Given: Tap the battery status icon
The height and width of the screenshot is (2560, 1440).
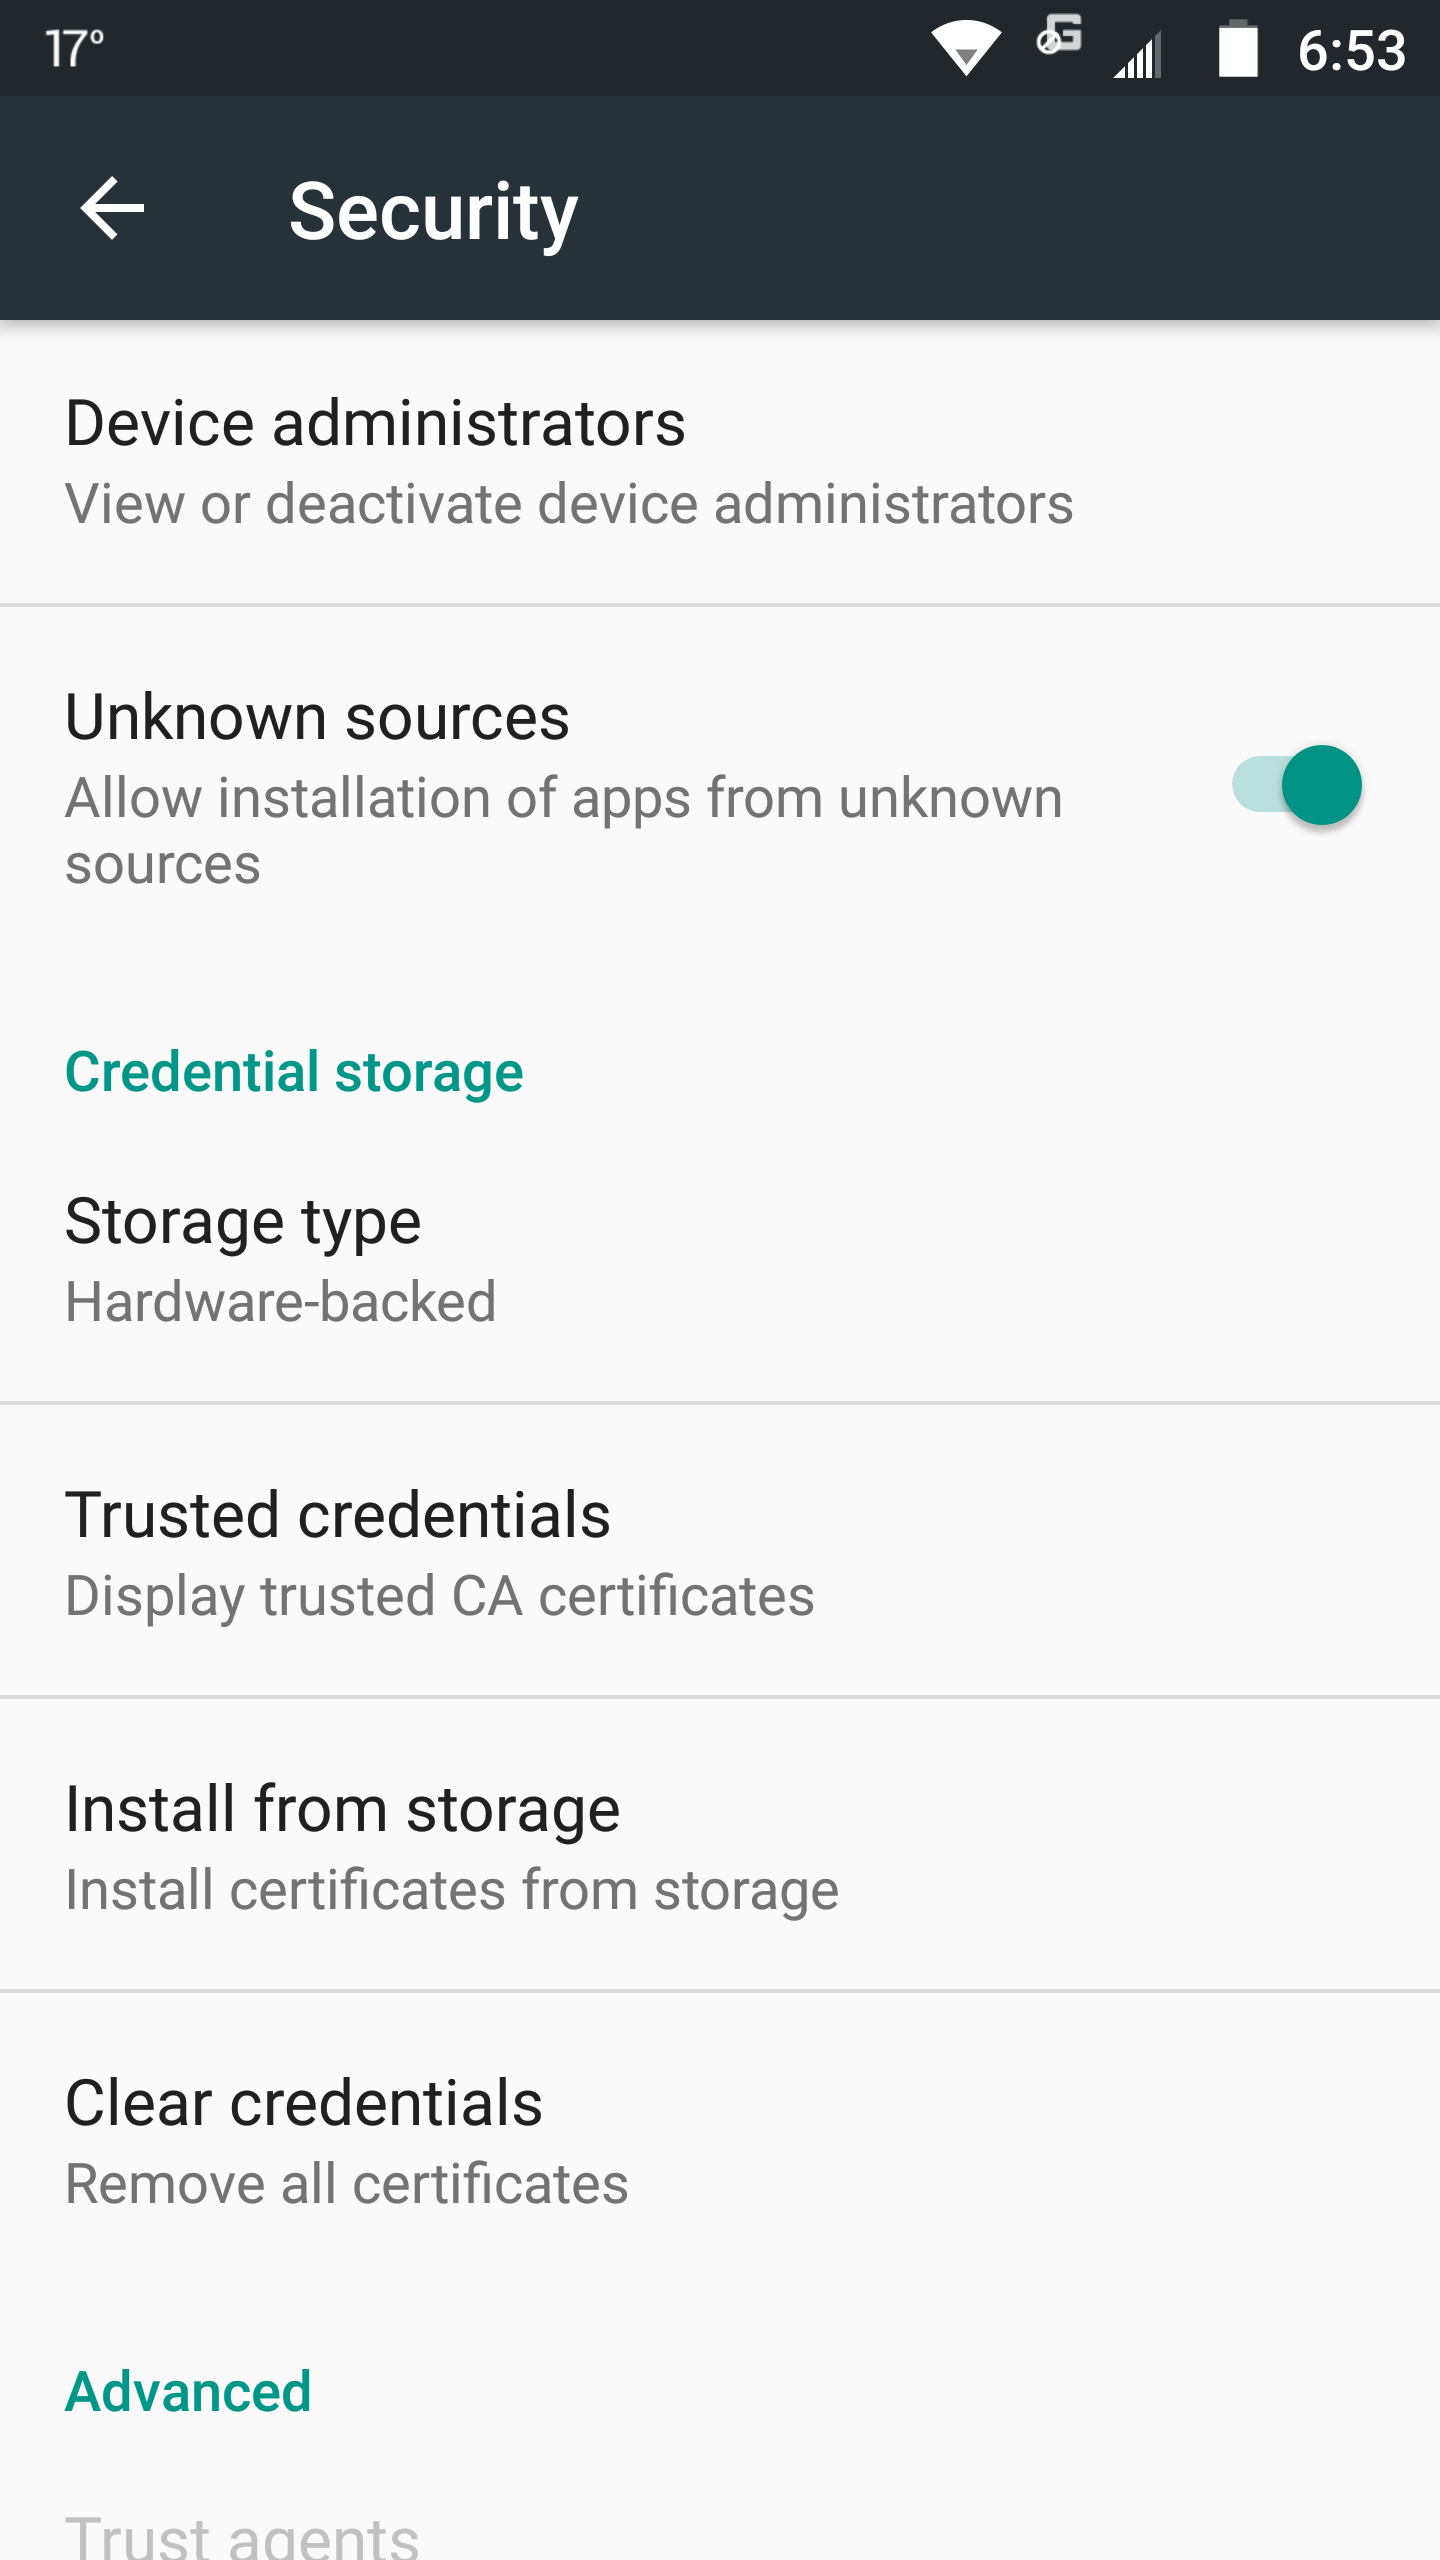Looking at the screenshot, I should [x=1237, y=48].
